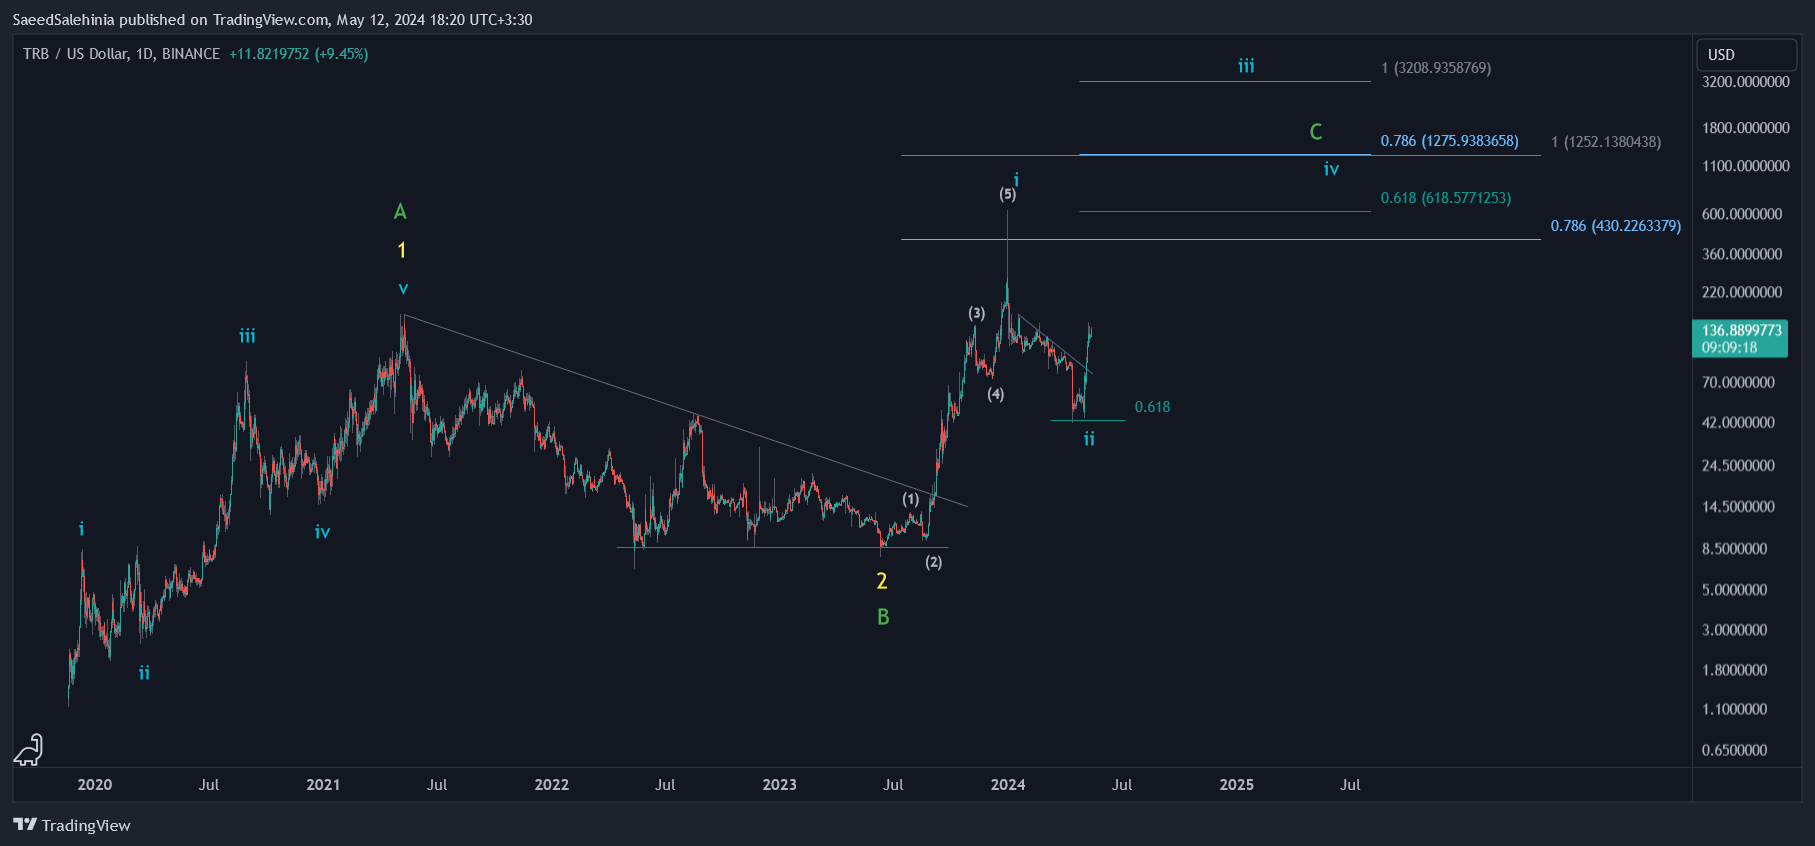Click the 1 (1252.1380438) level label
Image resolution: width=1815 pixels, height=846 pixels.
tap(1606, 142)
